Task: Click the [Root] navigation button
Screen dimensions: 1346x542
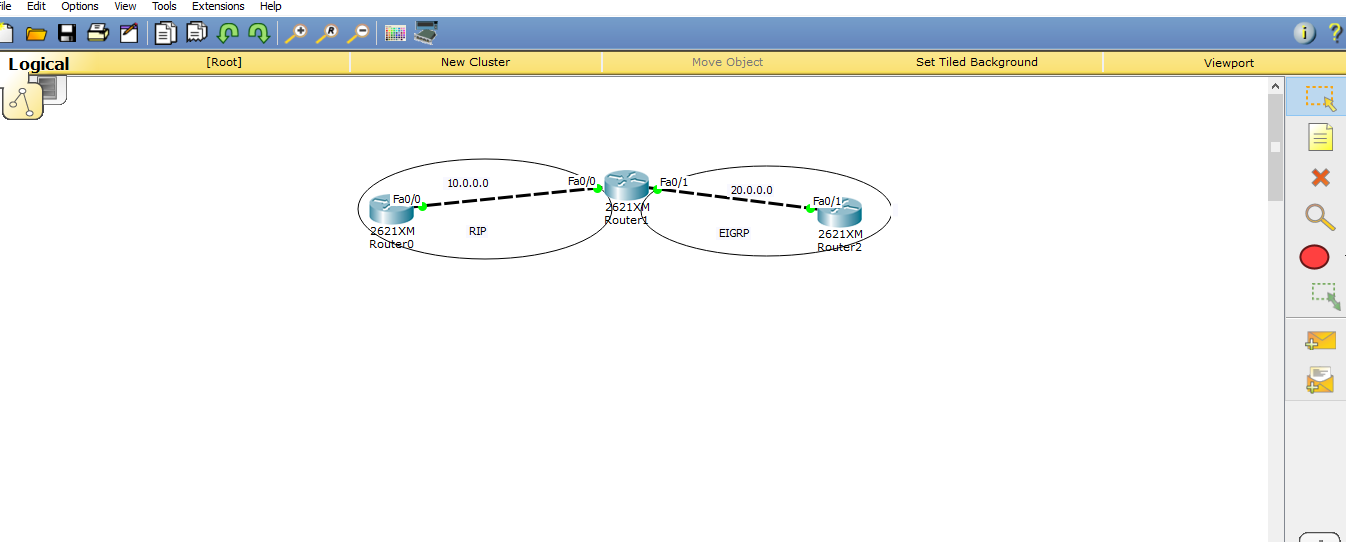Action: tap(224, 62)
